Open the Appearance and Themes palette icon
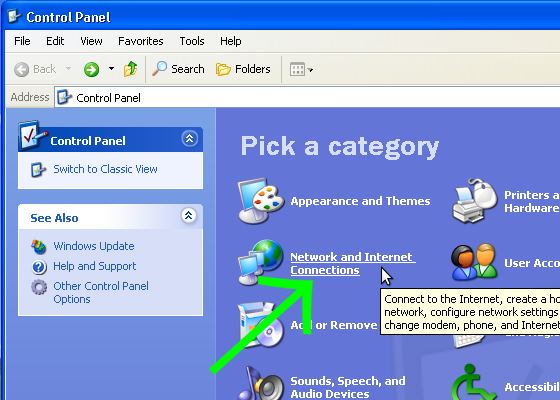 click(261, 201)
